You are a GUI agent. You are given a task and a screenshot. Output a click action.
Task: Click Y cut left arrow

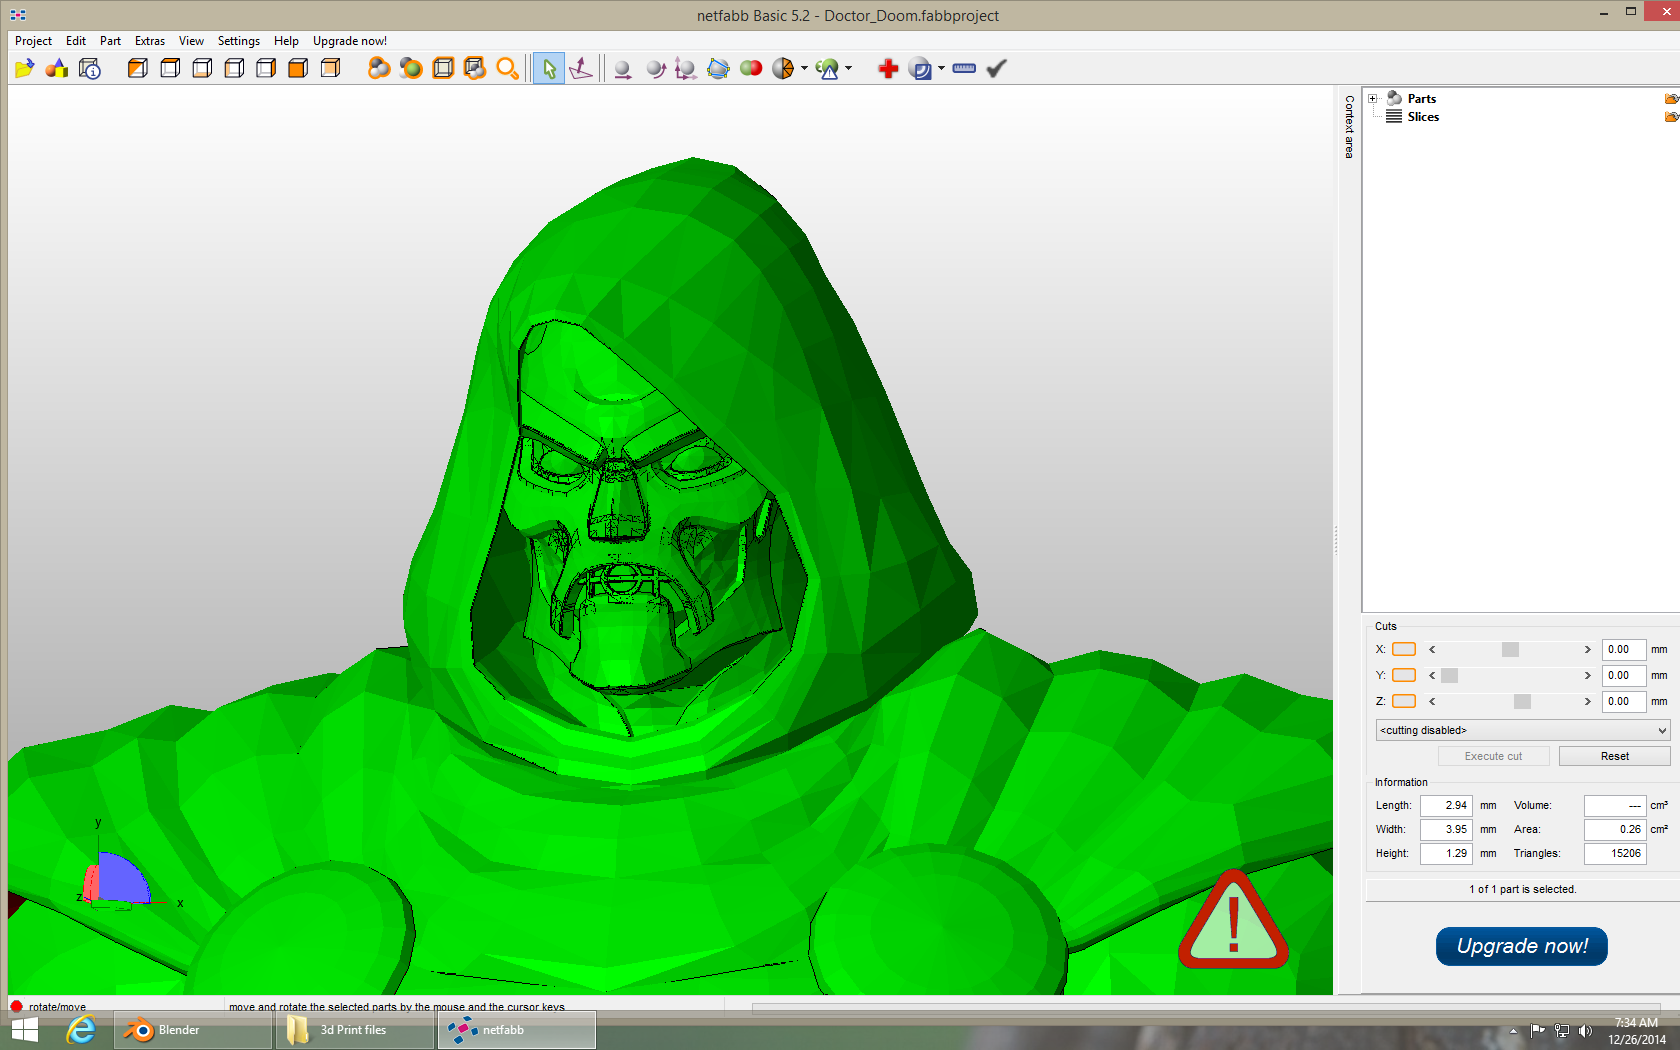click(1432, 676)
